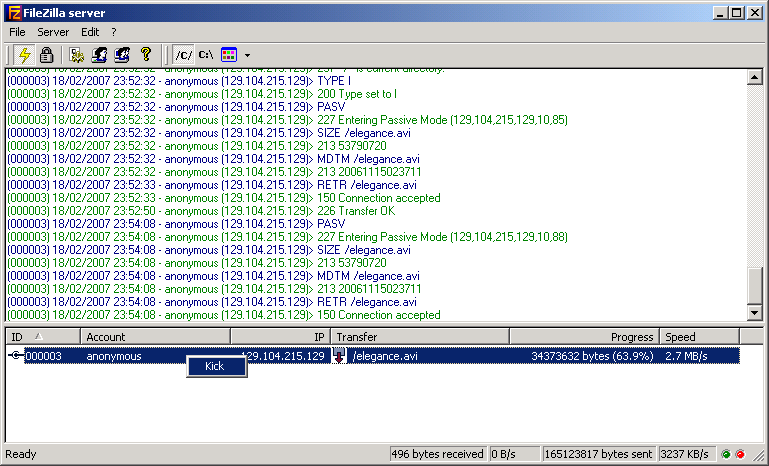Image resolution: width=769 pixels, height=466 pixels.
Task: Sort by Transfer column header
Action: click(x=420, y=337)
